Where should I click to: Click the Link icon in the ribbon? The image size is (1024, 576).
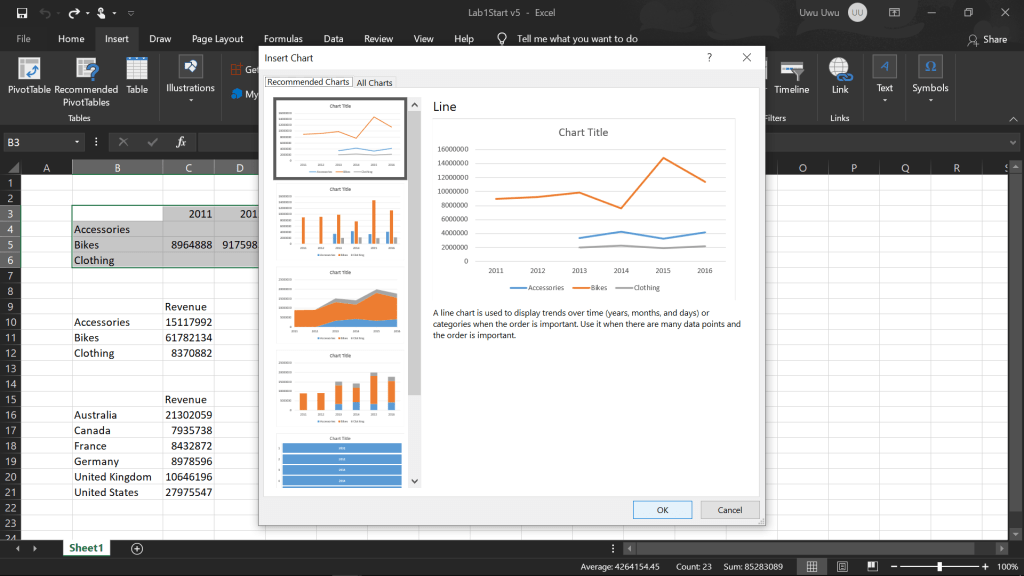(840, 75)
